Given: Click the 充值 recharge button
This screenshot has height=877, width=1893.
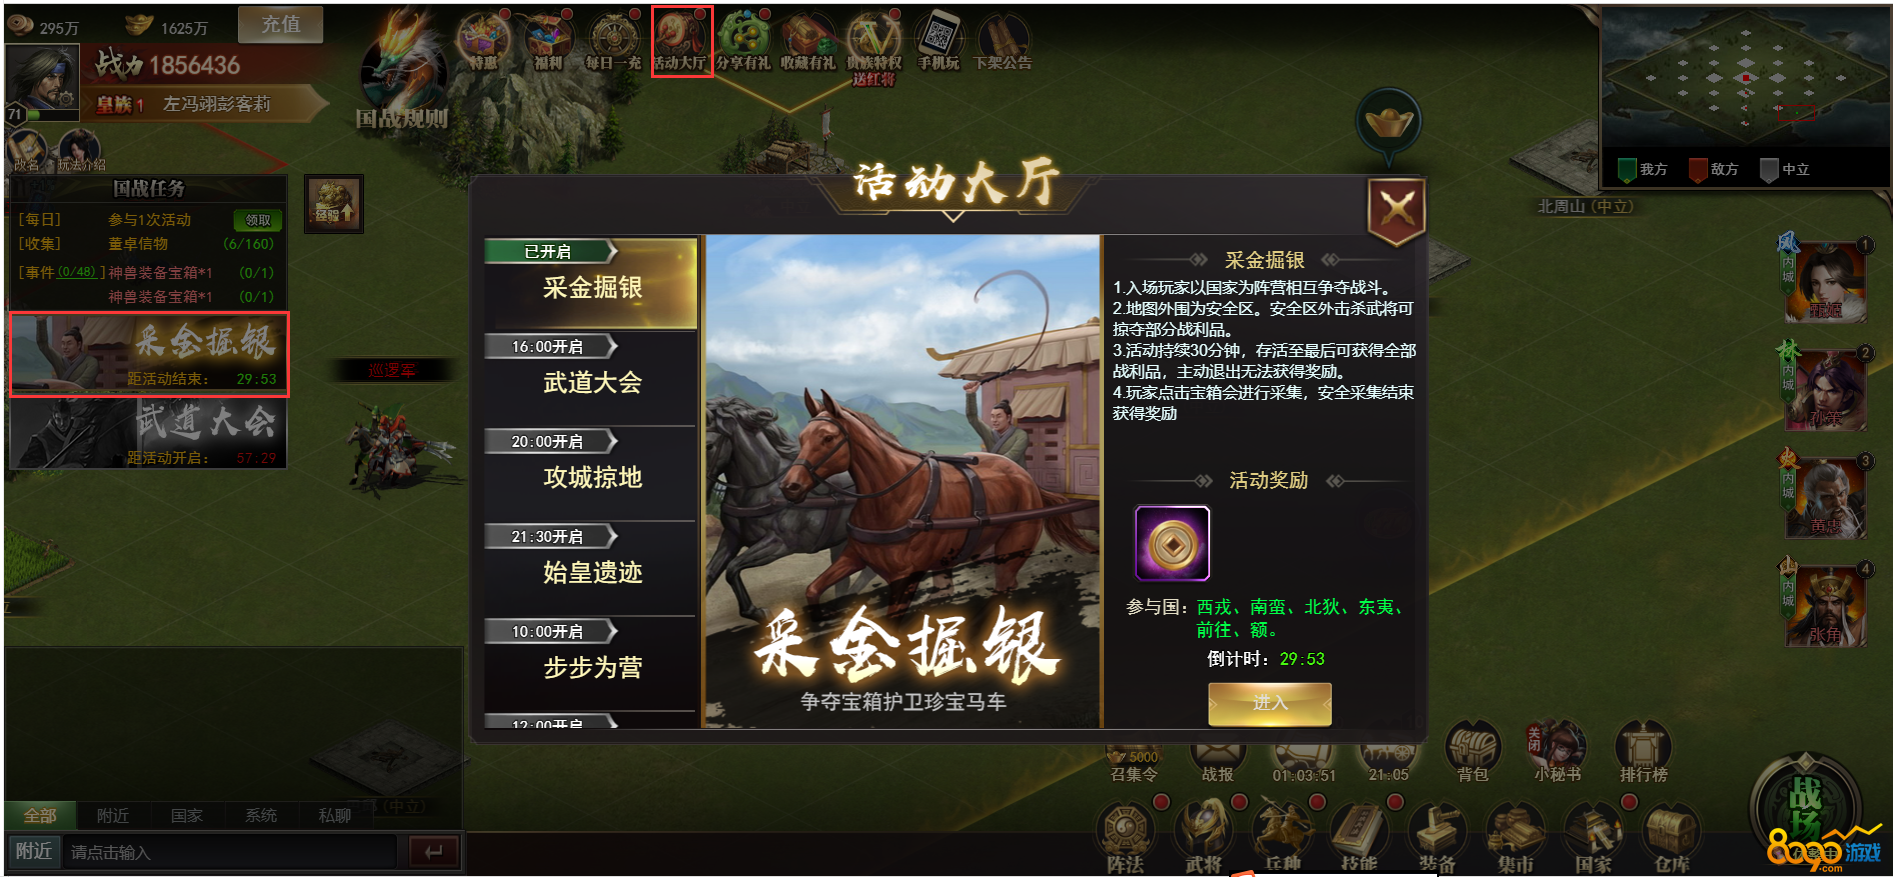Looking at the screenshot, I should pyautogui.click(x=281, y=24).
